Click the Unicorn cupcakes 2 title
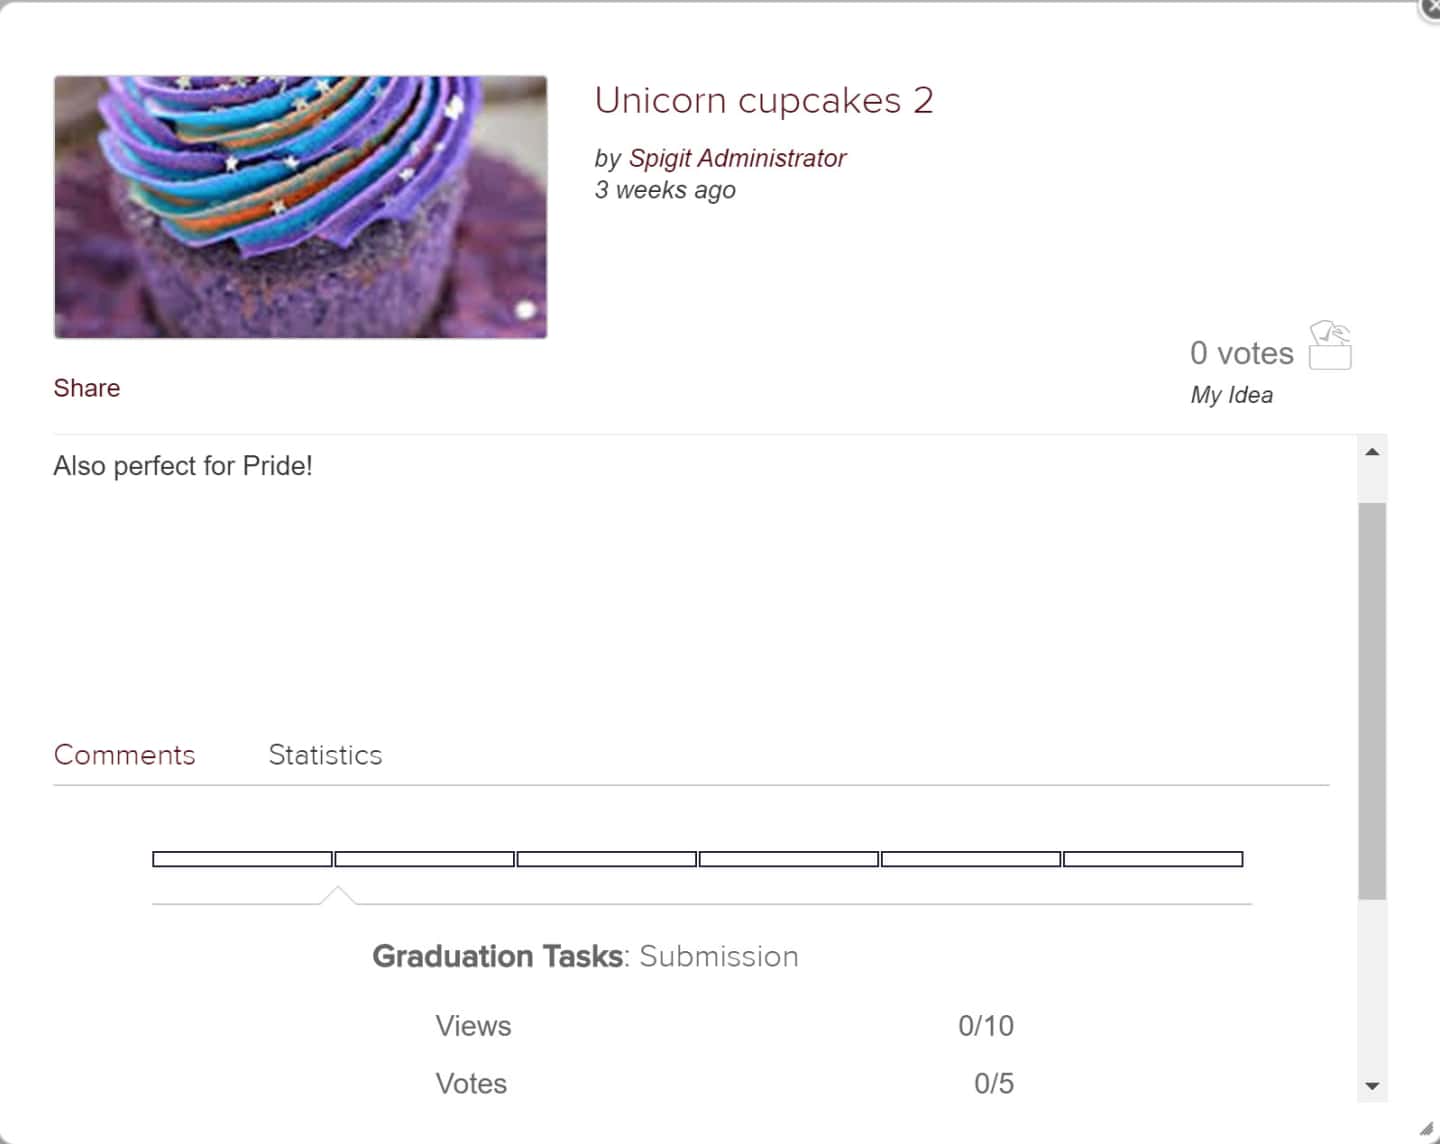Image resolution: width=1440 pixels, height=1144 pixels. click(764, 101)
